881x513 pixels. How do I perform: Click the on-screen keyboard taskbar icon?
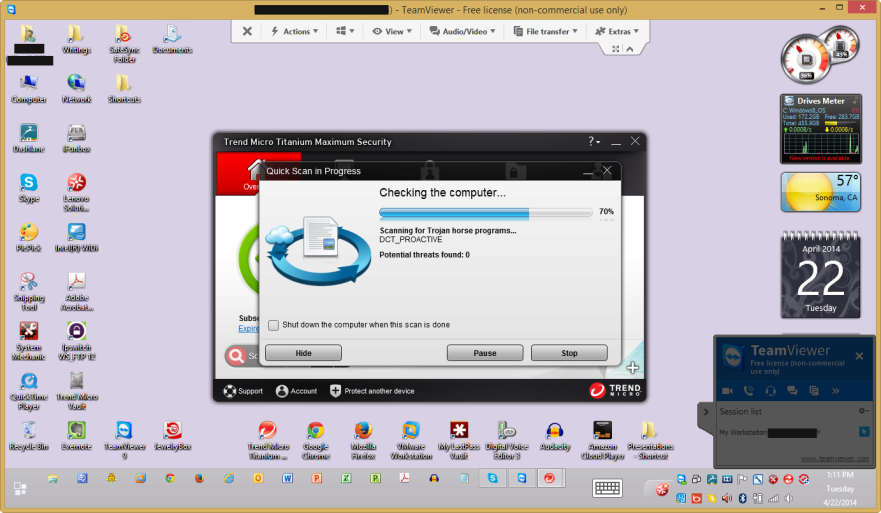[608, 487]
